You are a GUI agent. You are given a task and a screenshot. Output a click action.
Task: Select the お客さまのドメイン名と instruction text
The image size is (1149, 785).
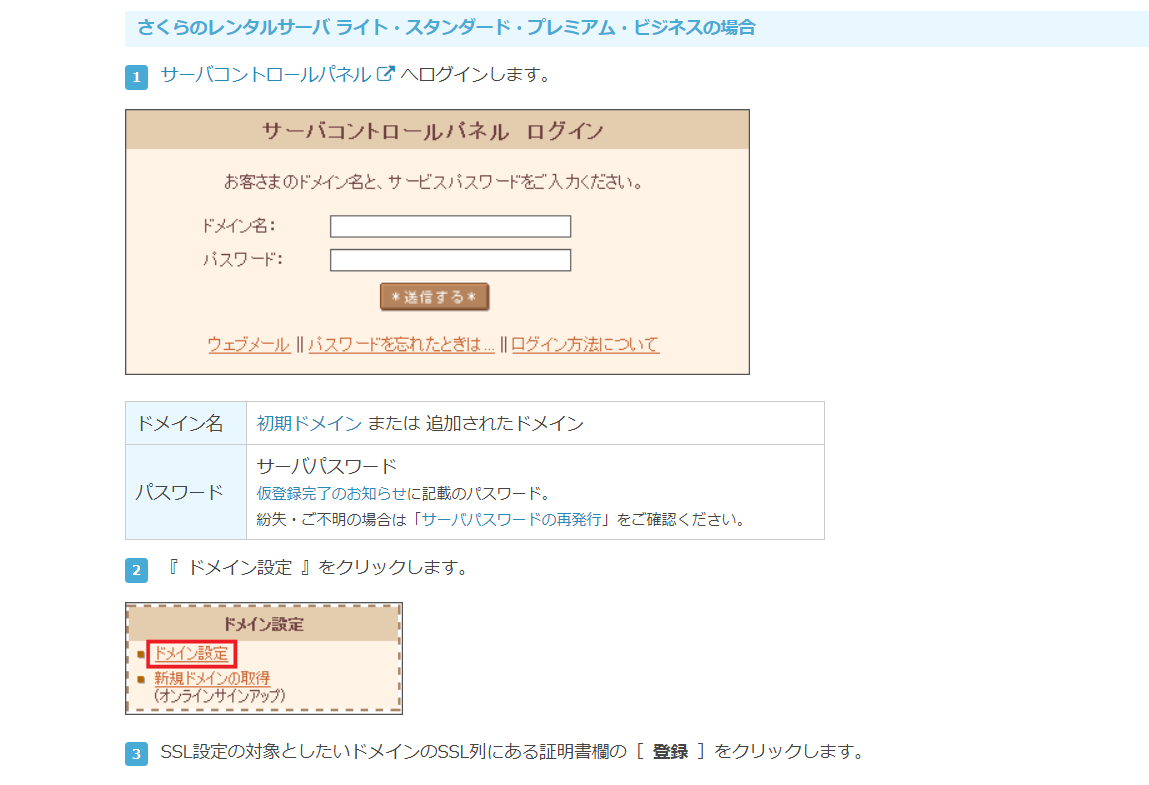coord(433,182)
